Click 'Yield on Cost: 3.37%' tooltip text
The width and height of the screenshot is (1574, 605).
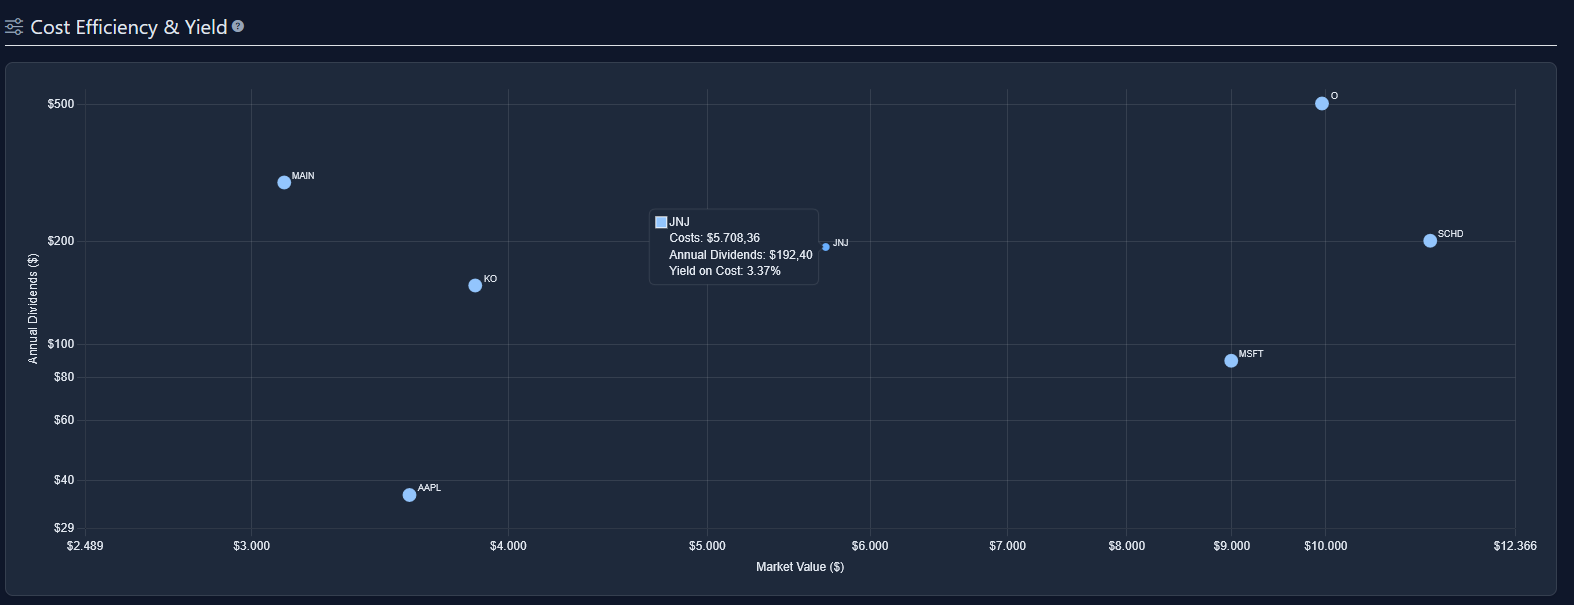click(x=725, y=271)
